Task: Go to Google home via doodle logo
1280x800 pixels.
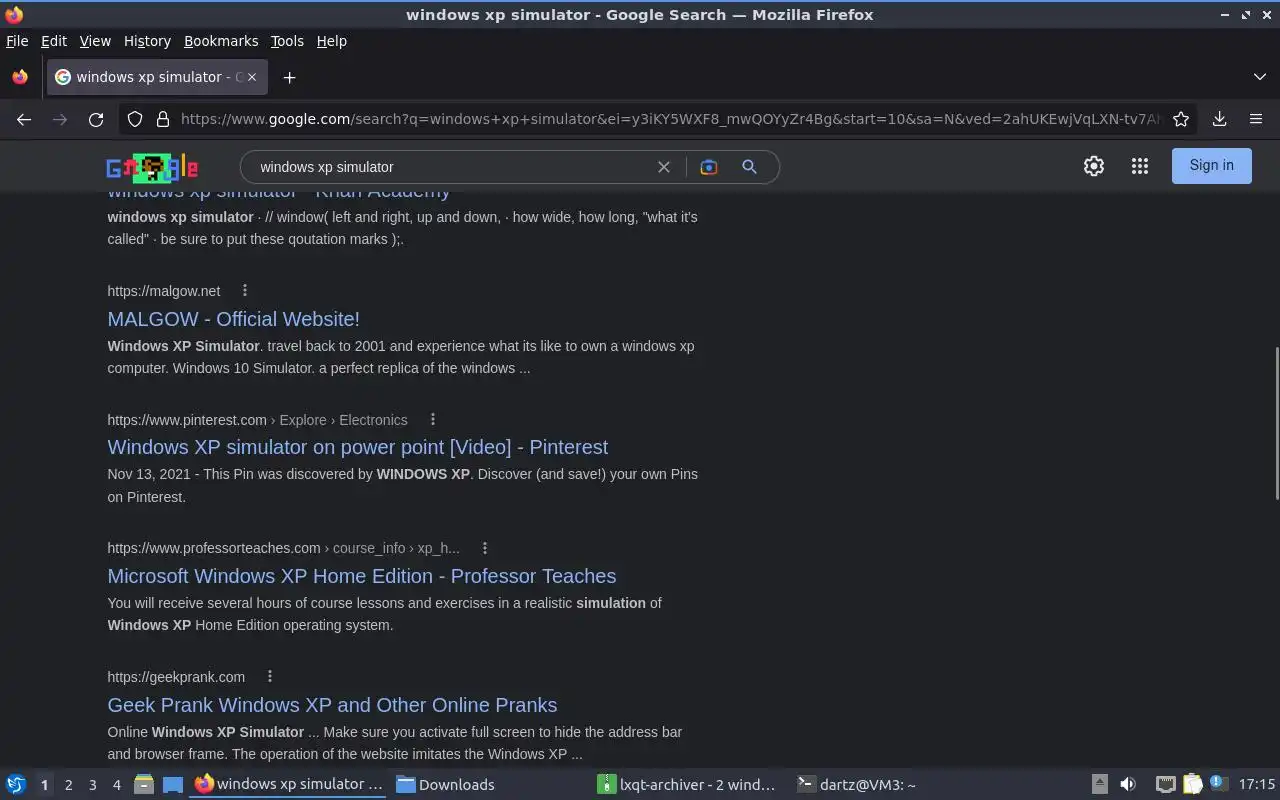Action: coord(152,167)
